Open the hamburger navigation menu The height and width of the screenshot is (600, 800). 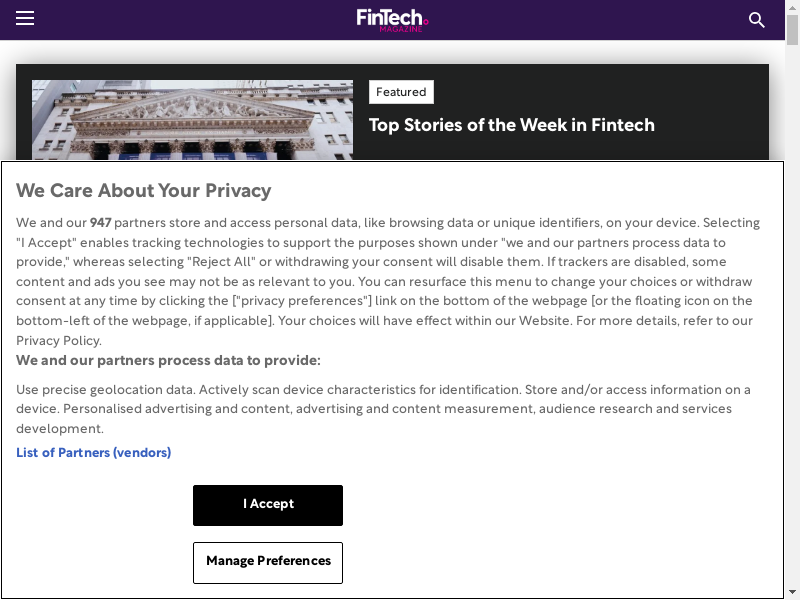tap(25, 19)
